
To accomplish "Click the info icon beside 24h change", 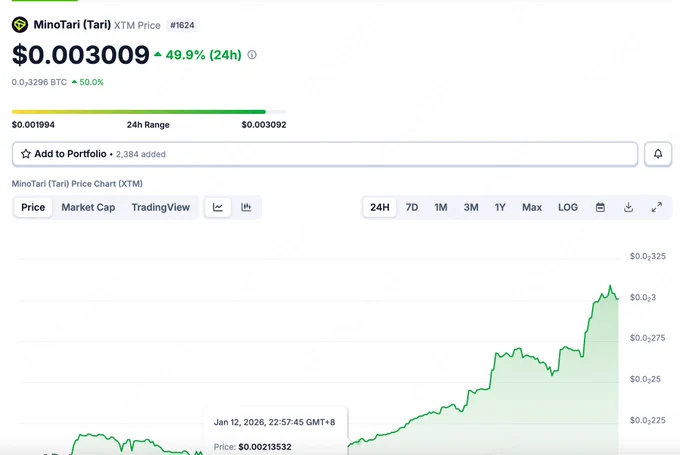I will tap(252, 55).
